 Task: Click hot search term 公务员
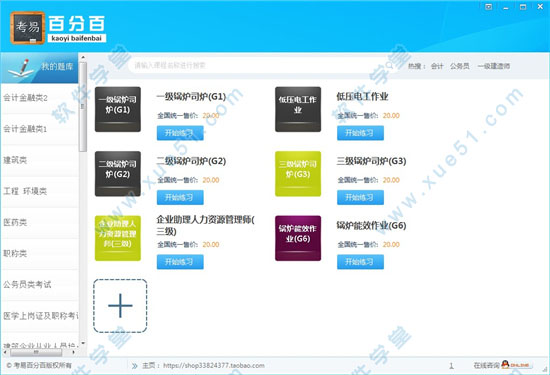tap(460, 66)
